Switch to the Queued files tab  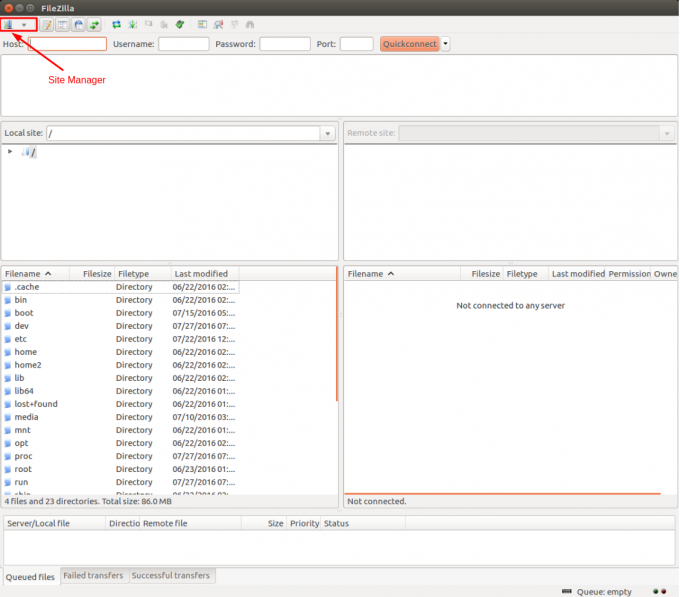point(30,577)
